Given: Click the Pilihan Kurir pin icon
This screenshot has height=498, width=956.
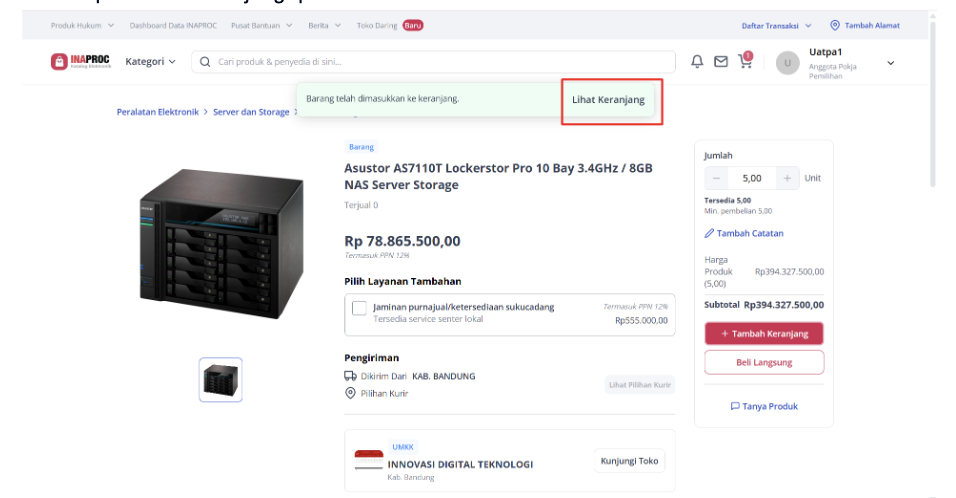Looking at the screenshot, I should (350, 393).
